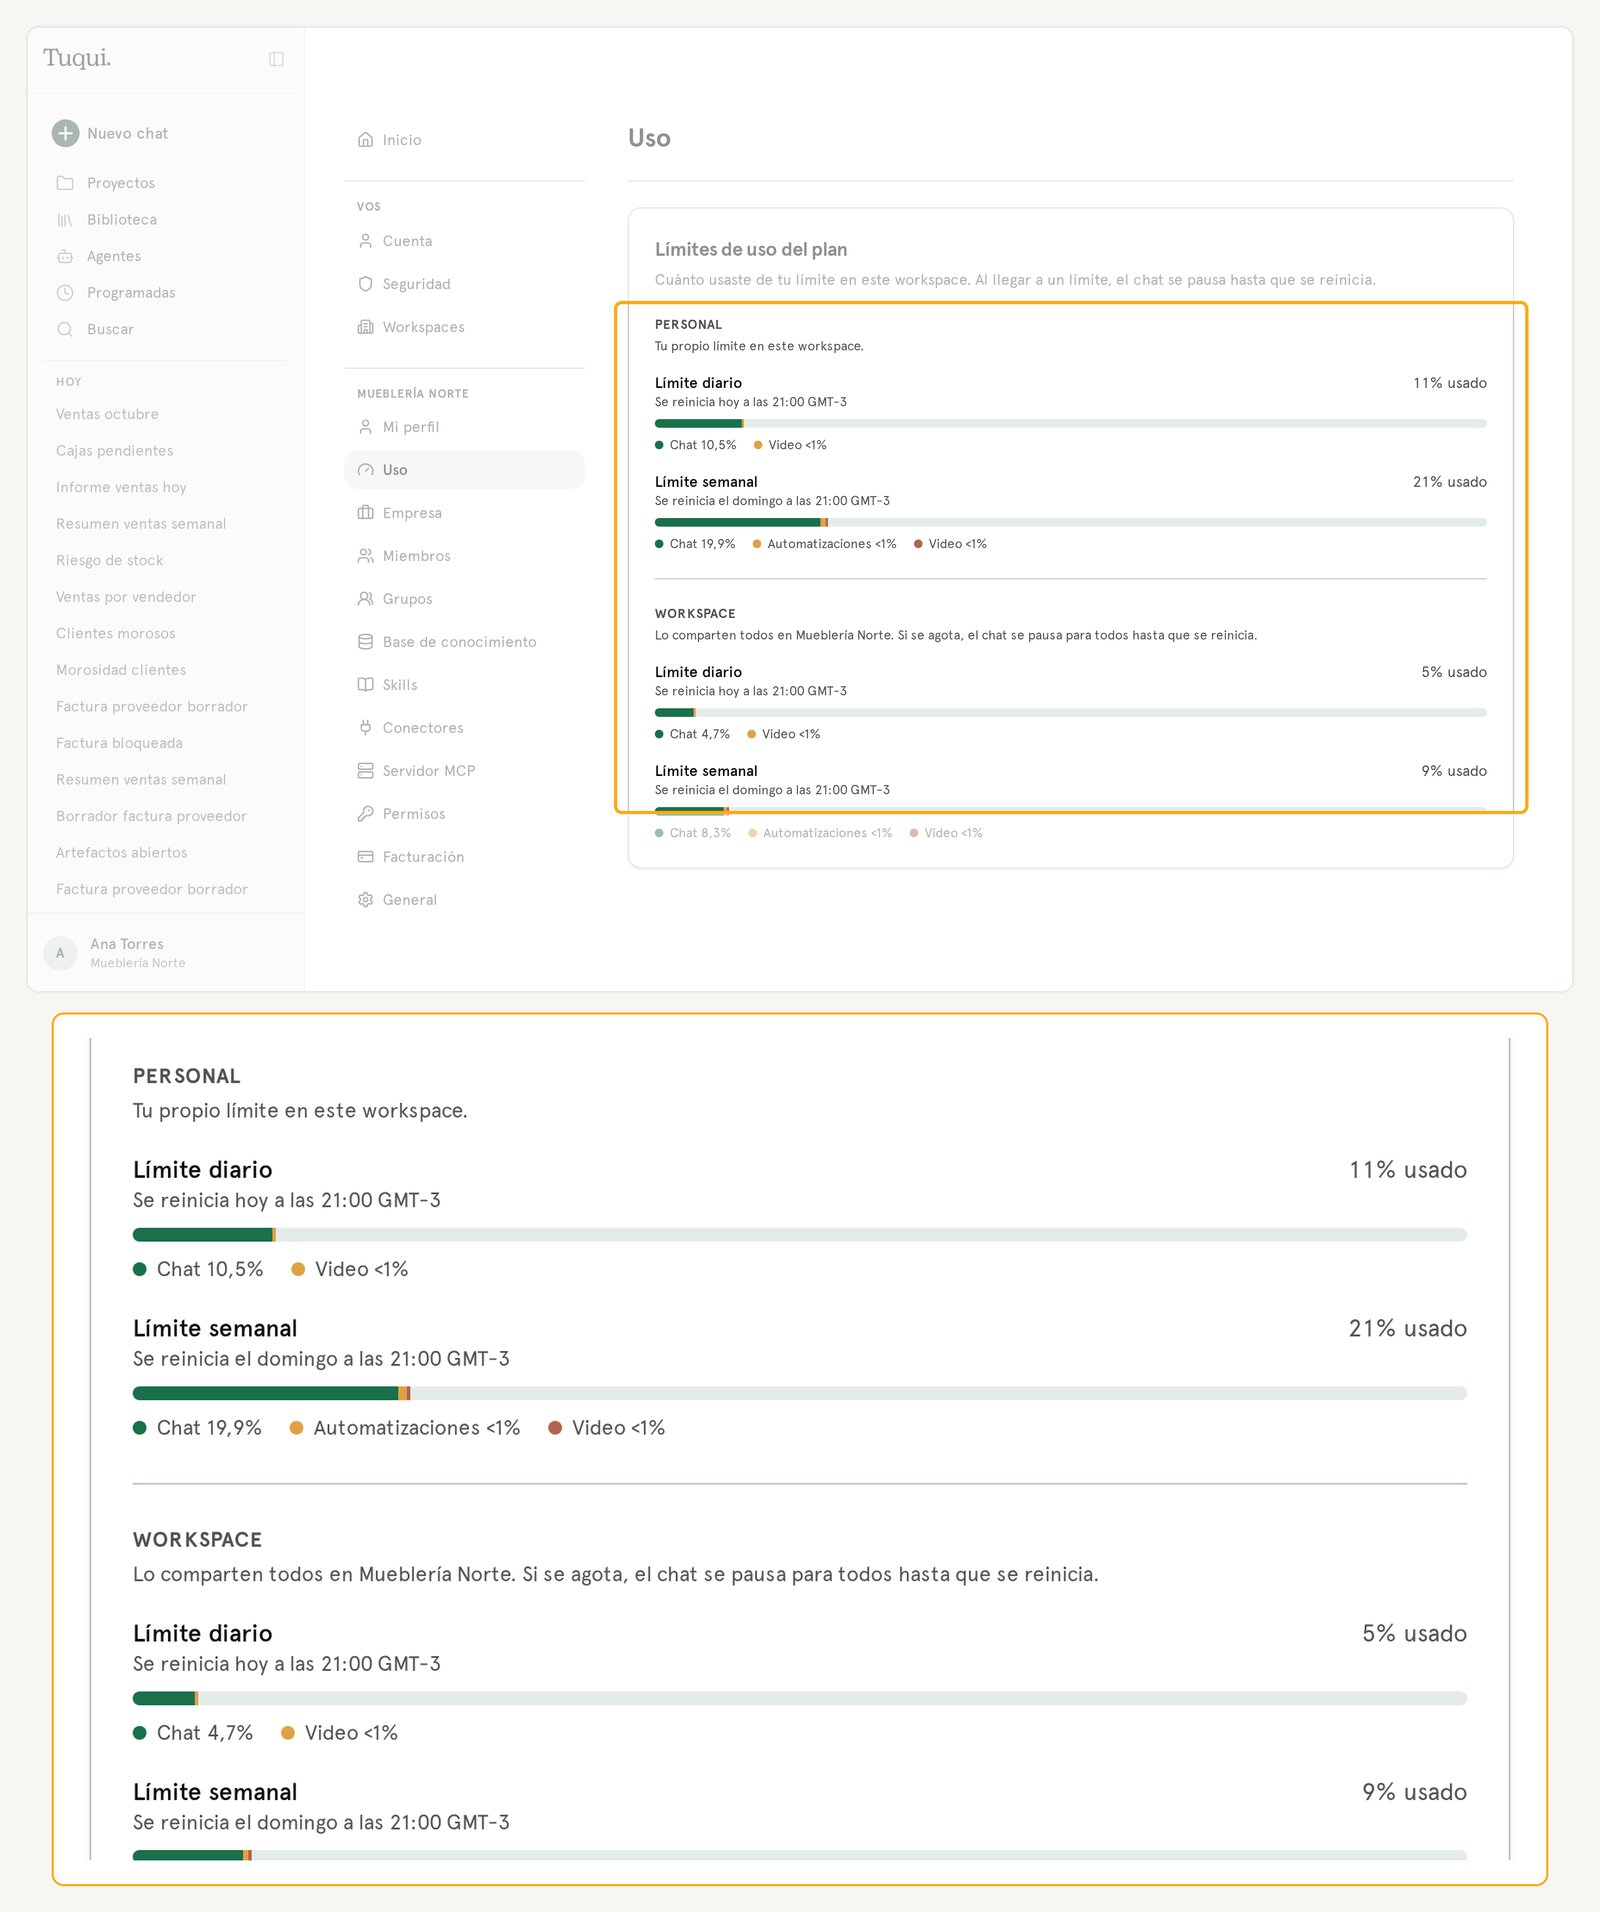Click workspace Límite diario usage bar
Image resolution: width=1600 pixels, height=1912 pixels.
(1070, 712)
